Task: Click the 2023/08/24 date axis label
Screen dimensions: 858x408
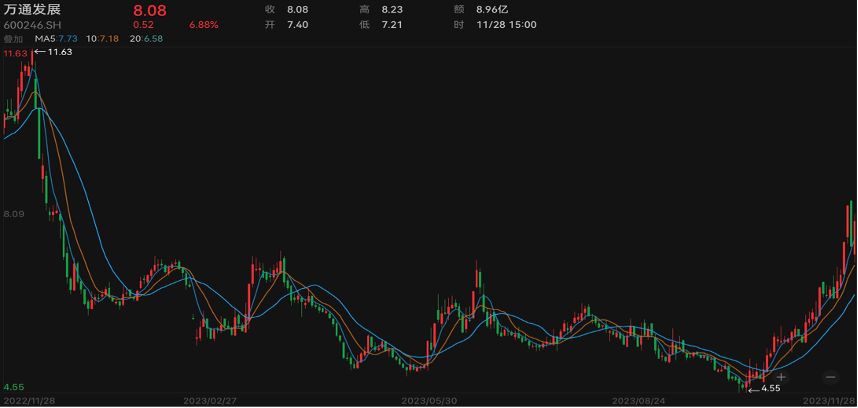Action: point(640,401)
